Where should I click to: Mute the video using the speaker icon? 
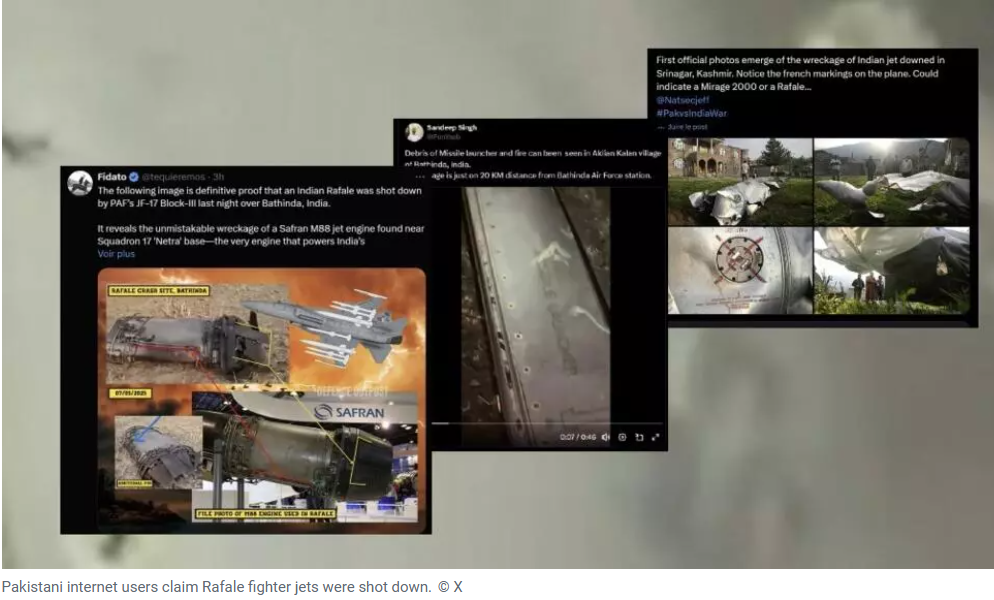pos(606,437)
